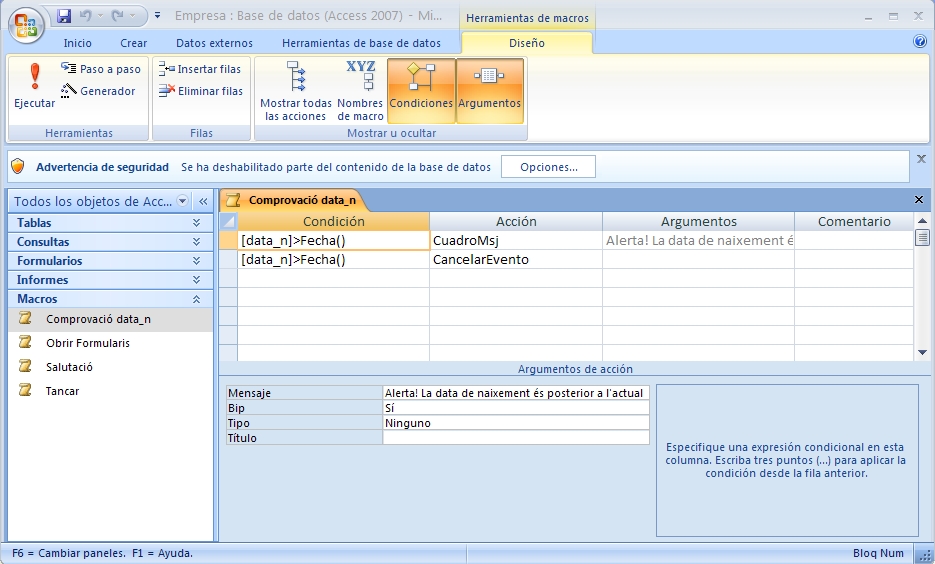Click the Opciones... security button

[x=548, y=167]
